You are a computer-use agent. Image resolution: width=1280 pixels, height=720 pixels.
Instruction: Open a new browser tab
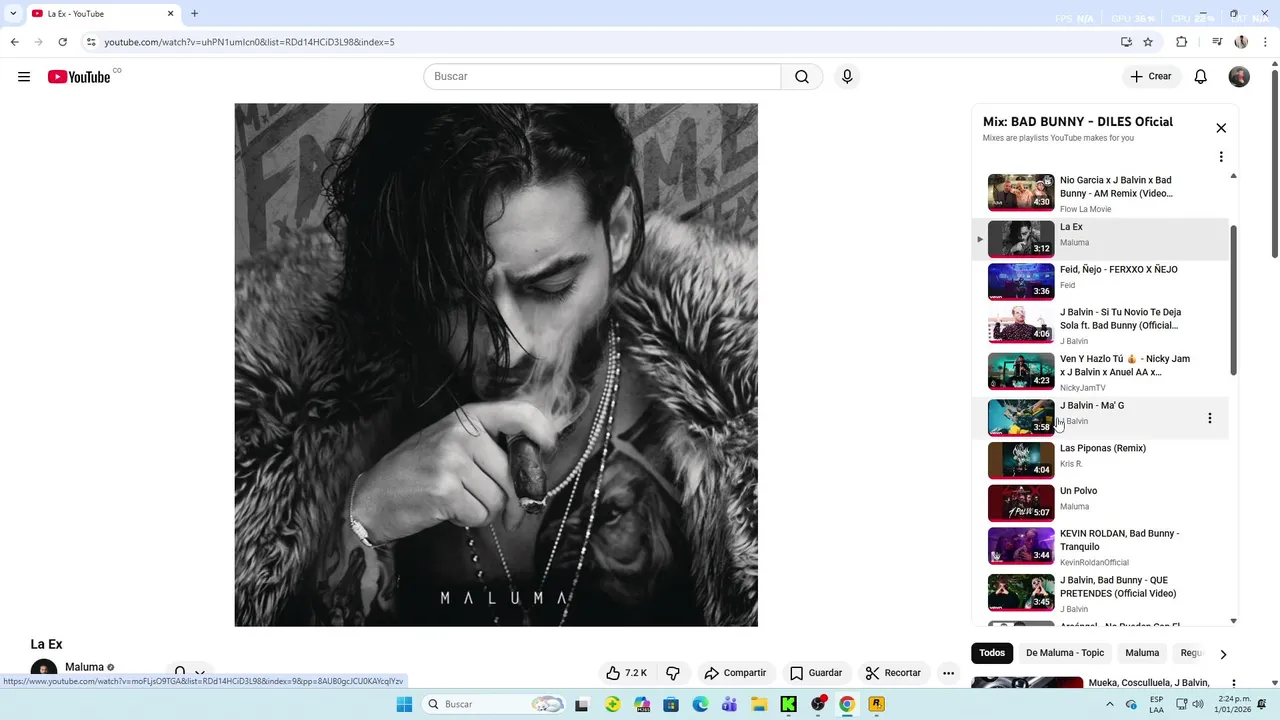[194, 14]
